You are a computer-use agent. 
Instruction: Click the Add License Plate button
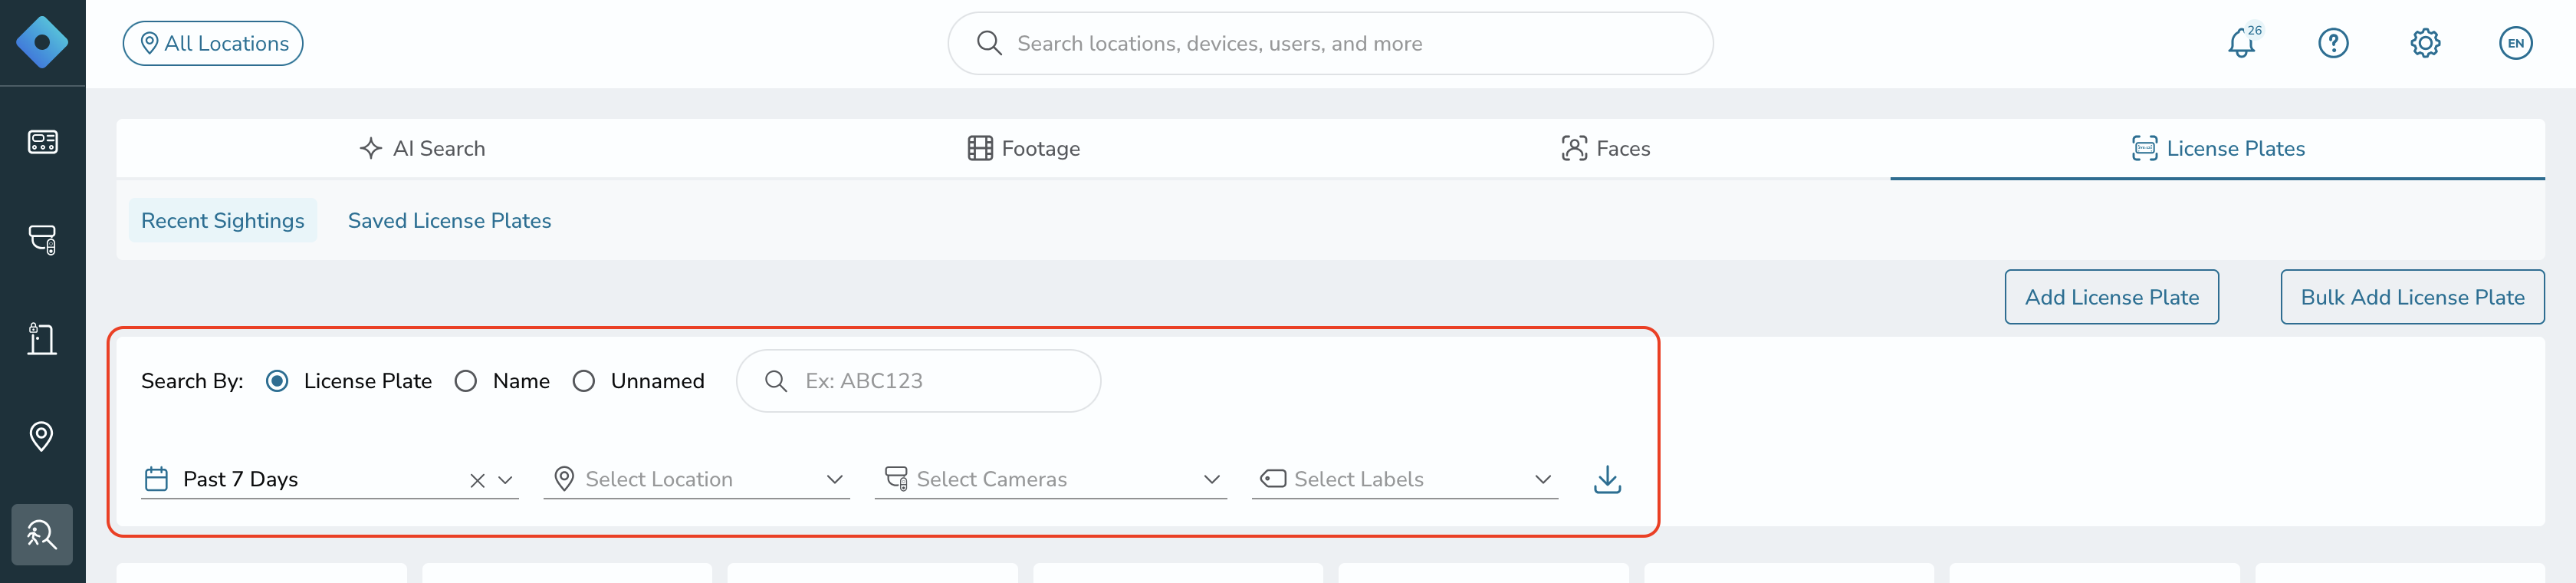point(2111,297)
